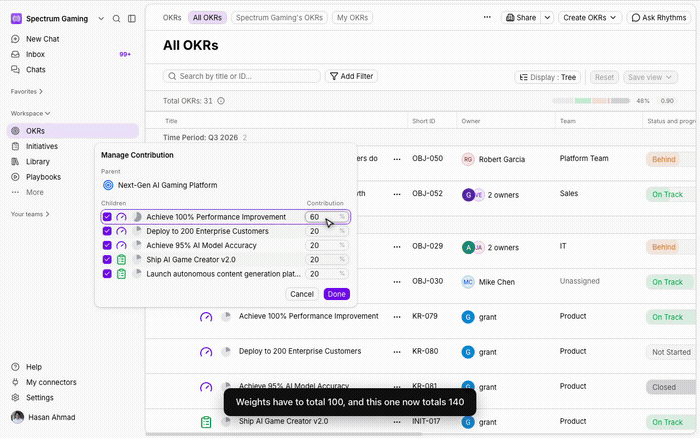Click Cancel in Manage Contribution dialog
The height and width of the screenshot is (438, 700).
tap(302, 294)
